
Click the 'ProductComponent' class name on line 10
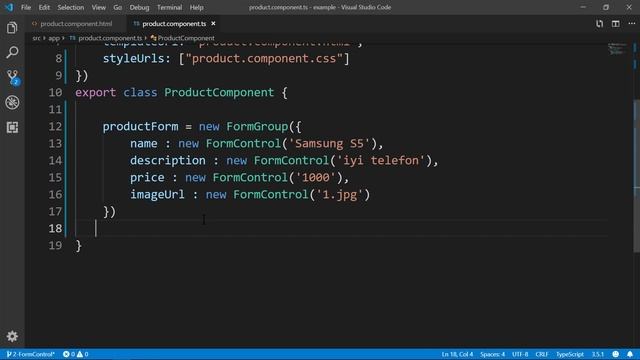pos(219,93)
